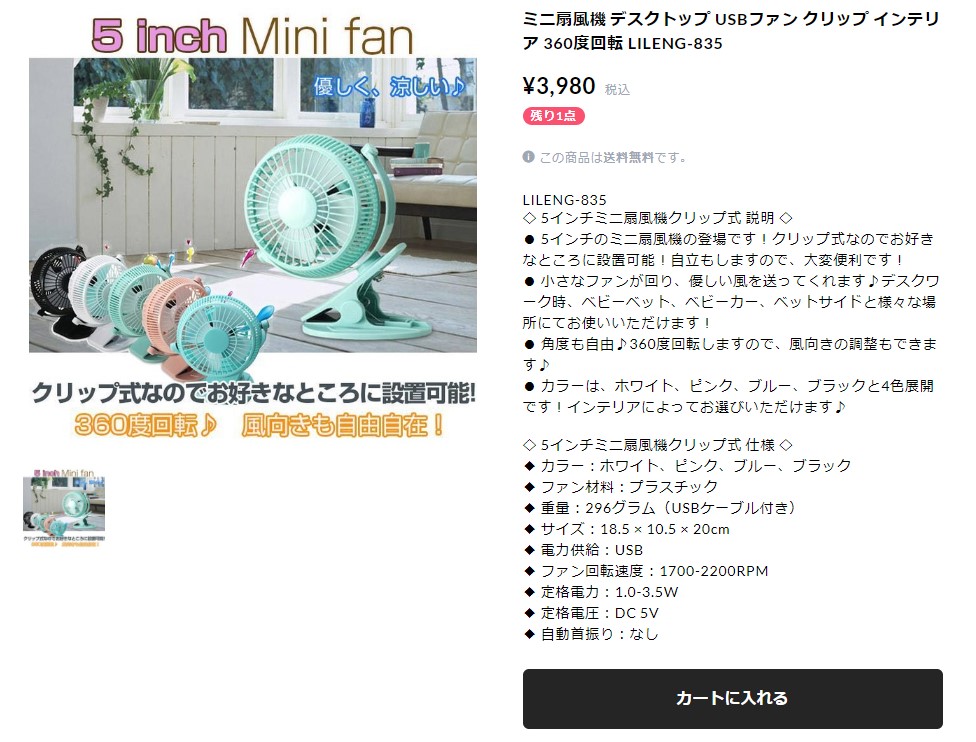
Task: Click the 360度回転 orange caption on the image
Action: tap(145, 425)
